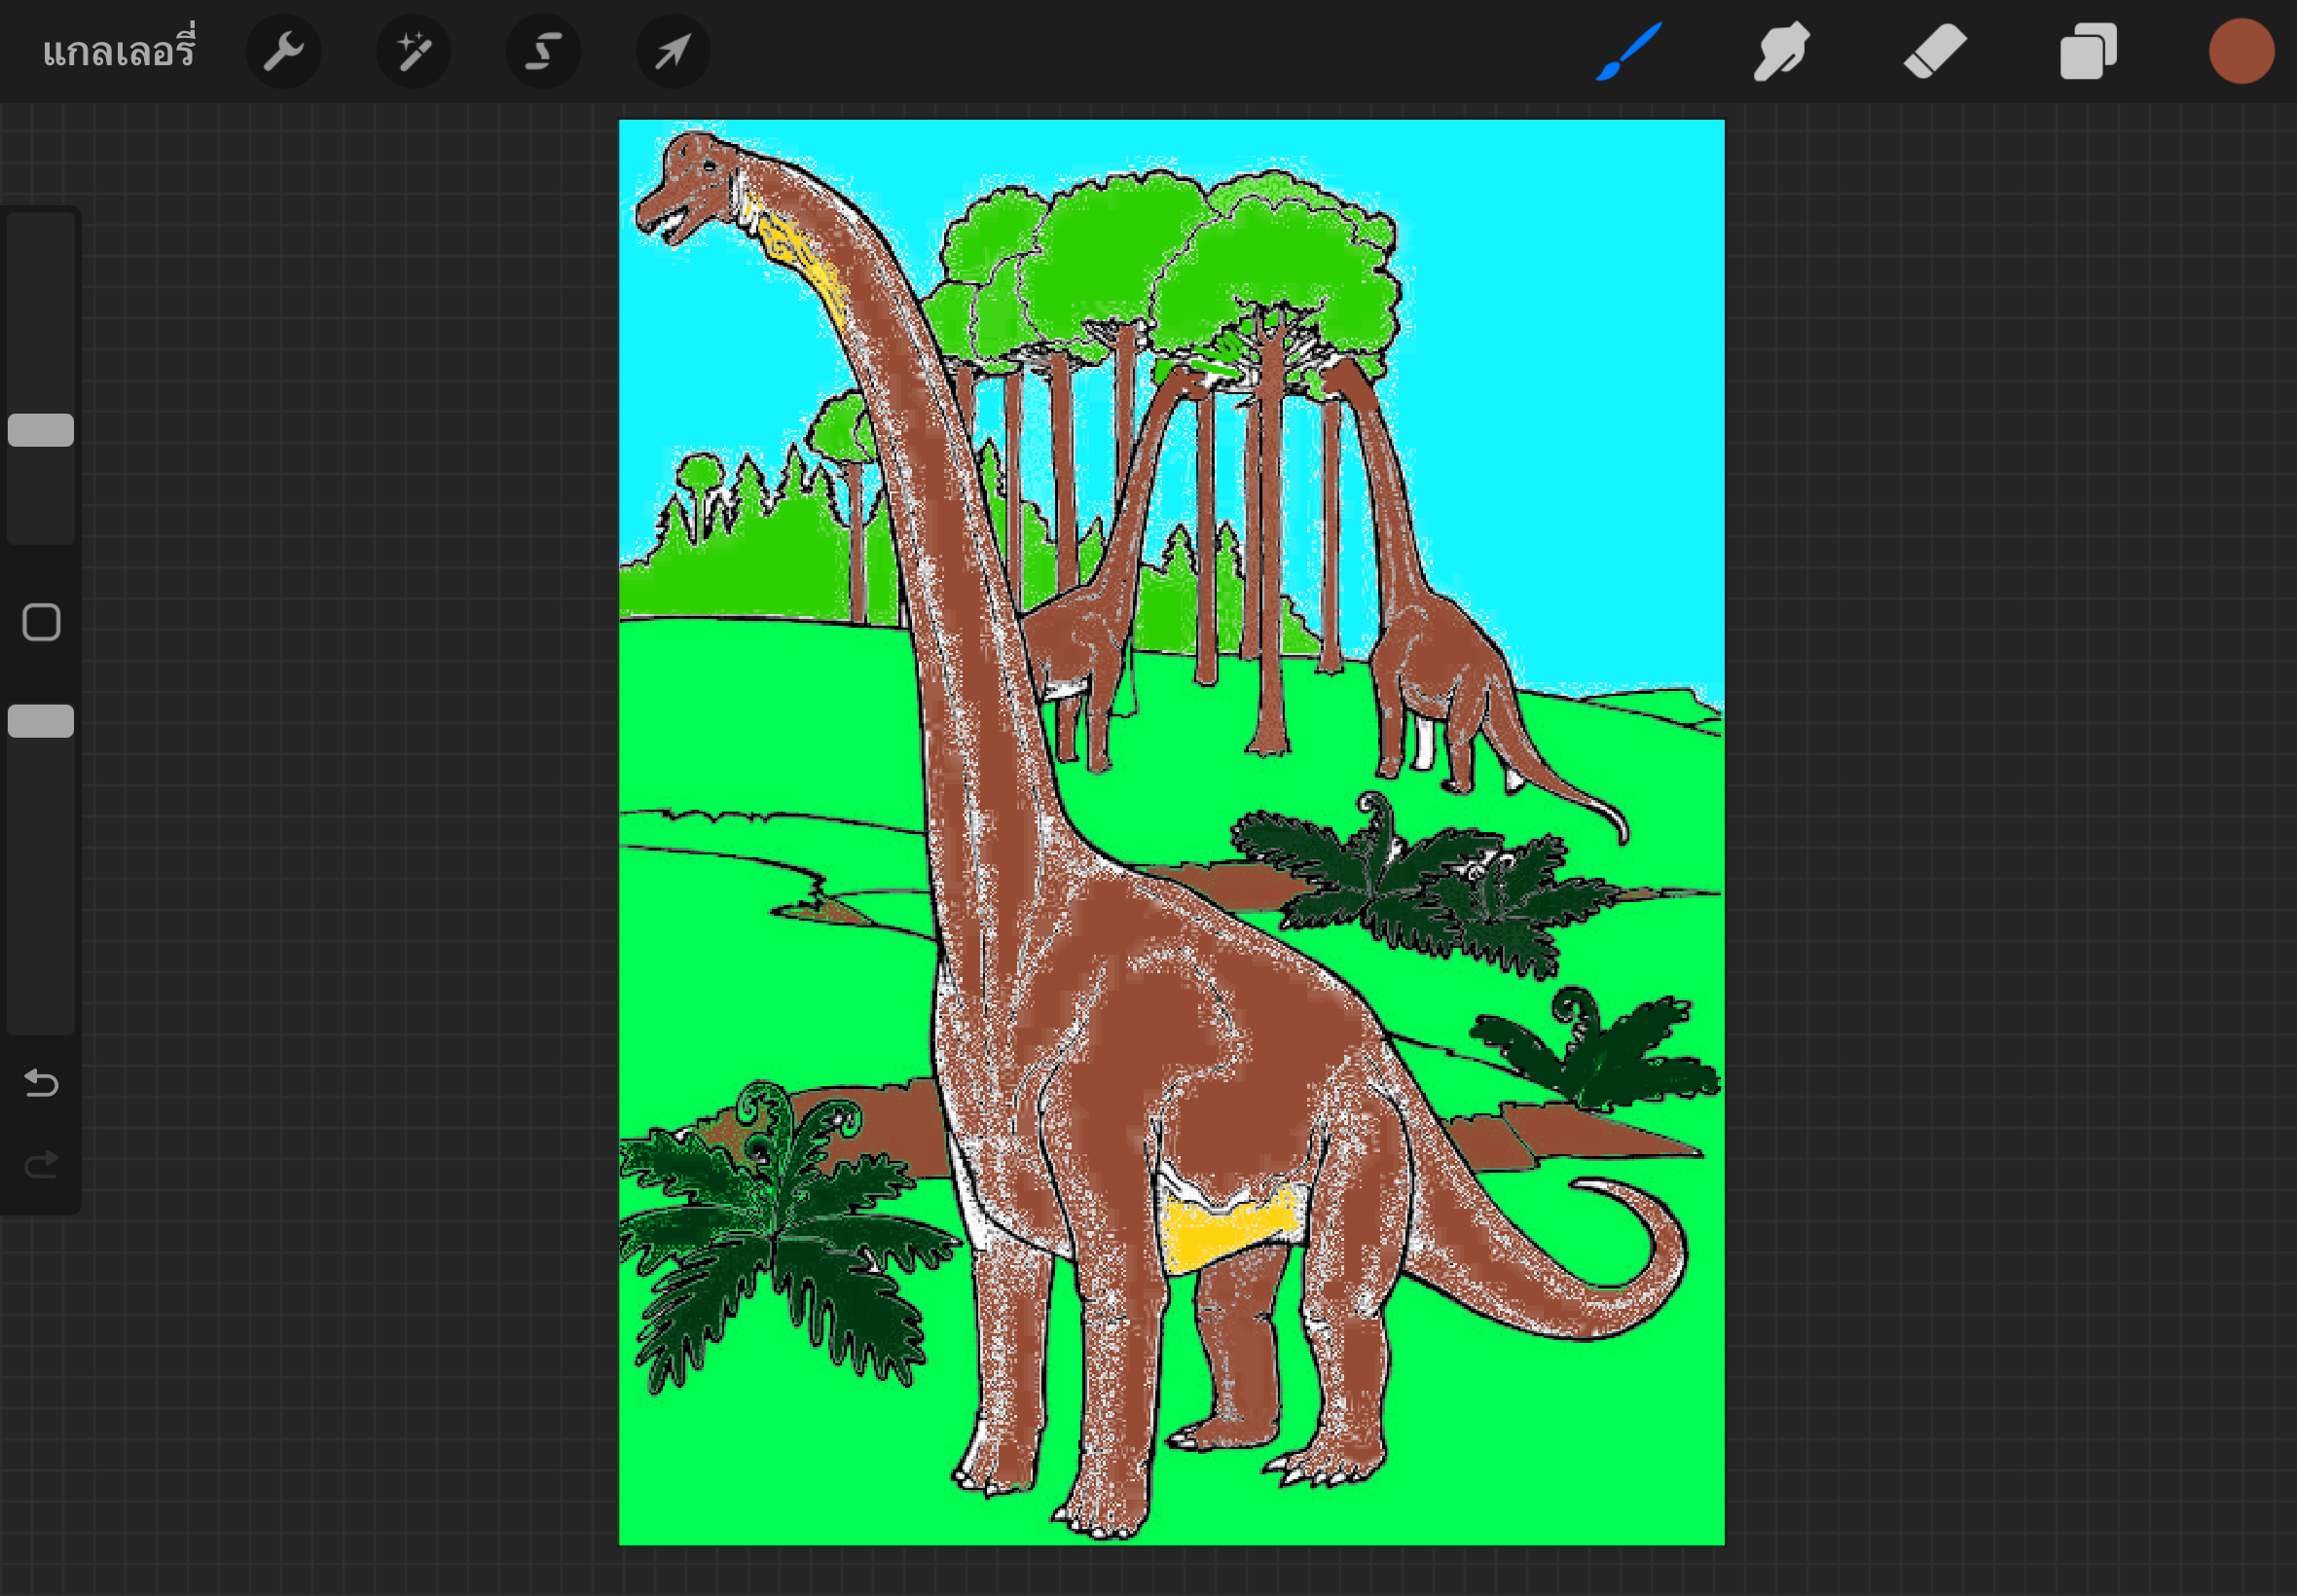The image size is (2297, 1596).
Task: Open the brush library from the paint icon
Action: [1628, 51]
